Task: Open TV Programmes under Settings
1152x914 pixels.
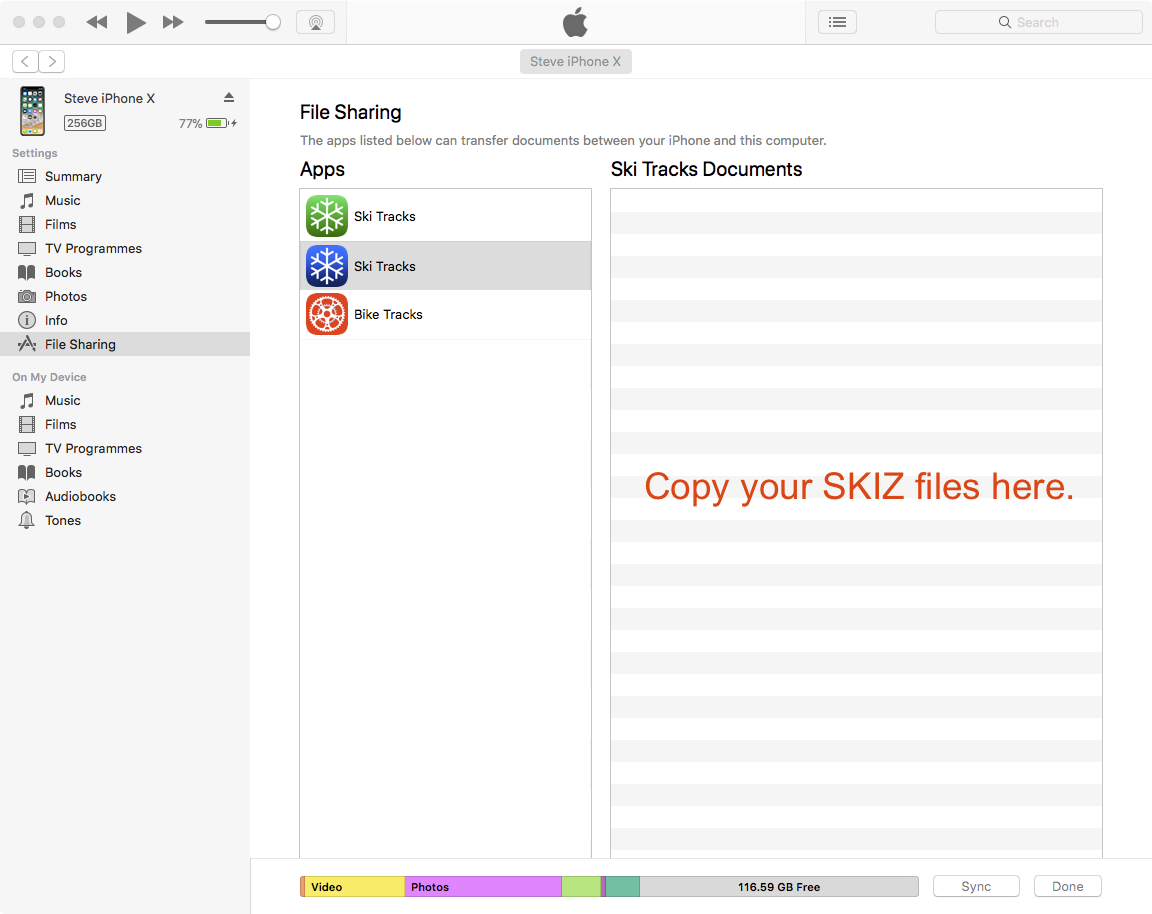Action: coord(125,248)
